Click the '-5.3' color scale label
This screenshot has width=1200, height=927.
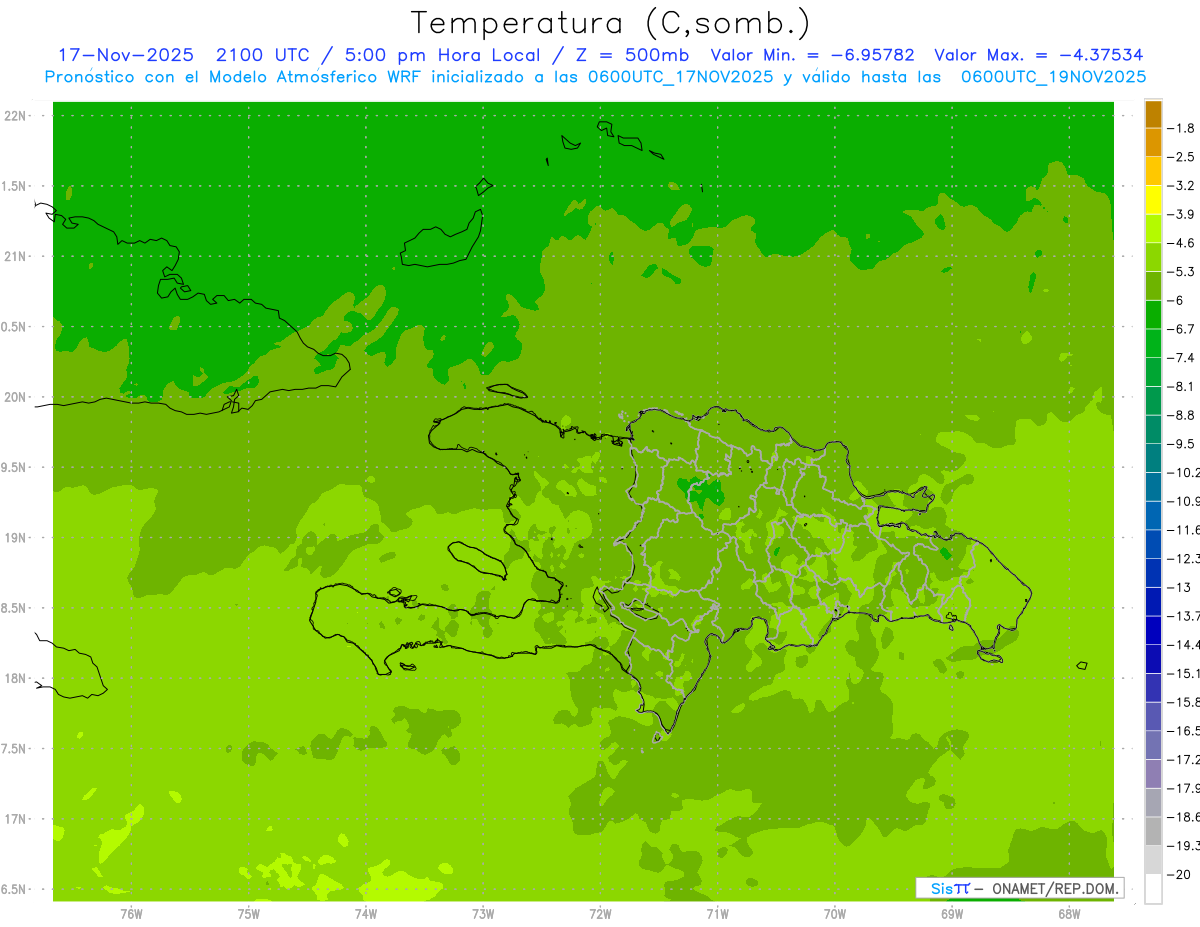click(1183, 272)
